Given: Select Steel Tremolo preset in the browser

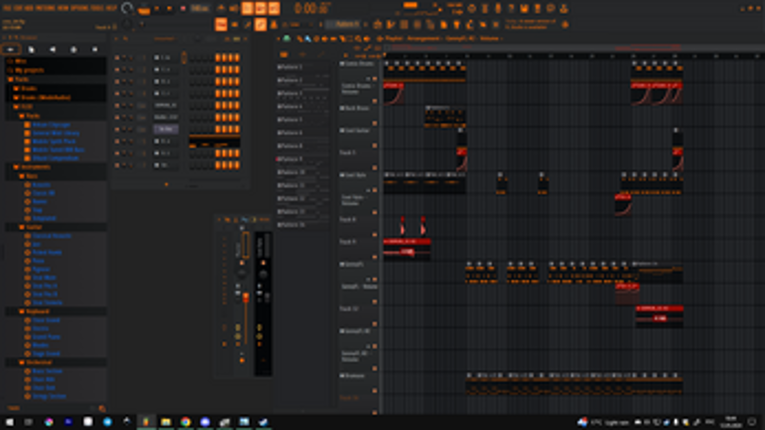Looking at the screenshot, I should pos(47,303).
